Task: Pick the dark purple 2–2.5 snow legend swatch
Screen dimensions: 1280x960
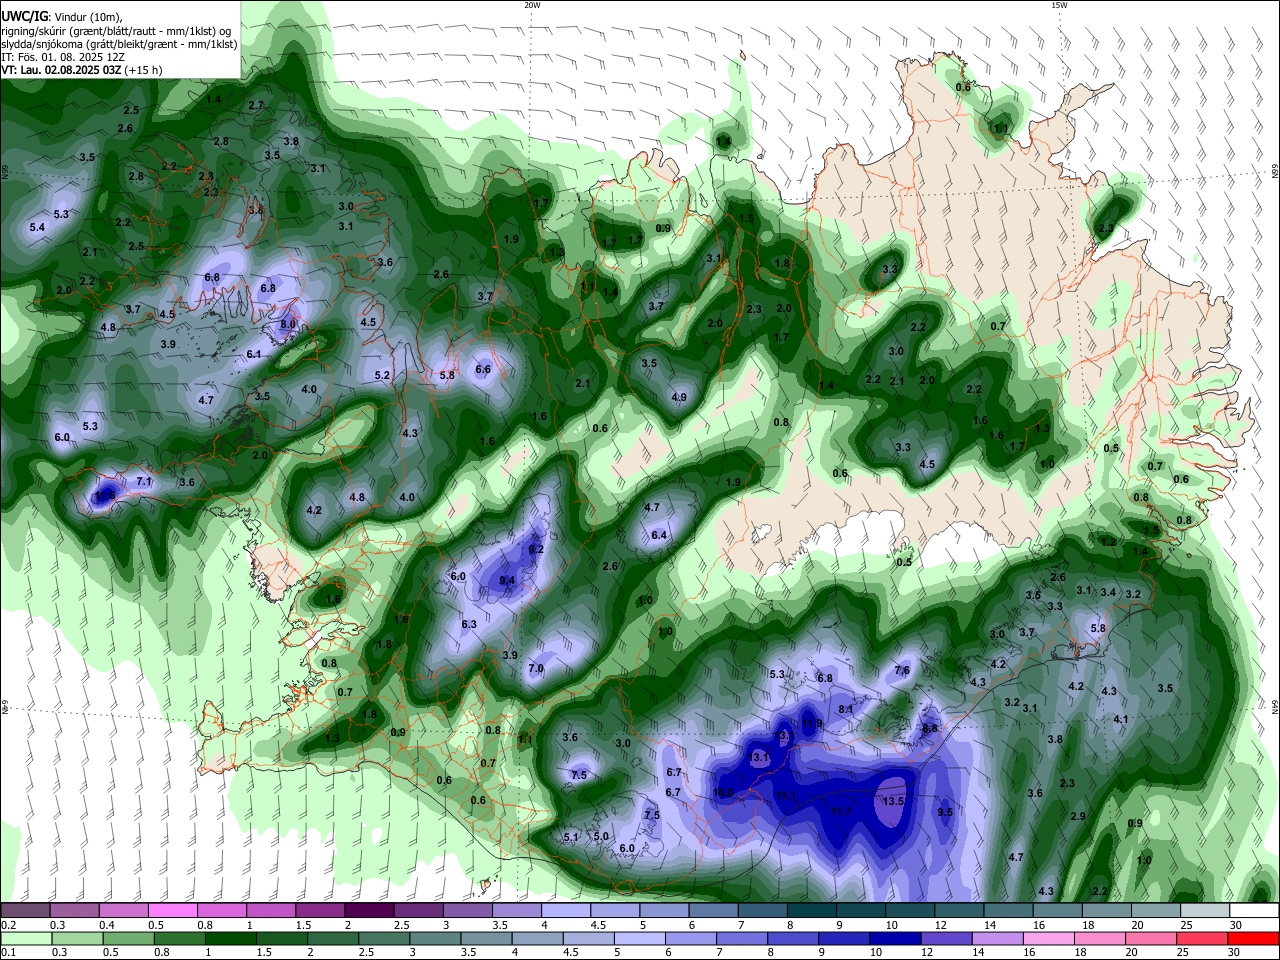Action: tap(368, 910)
